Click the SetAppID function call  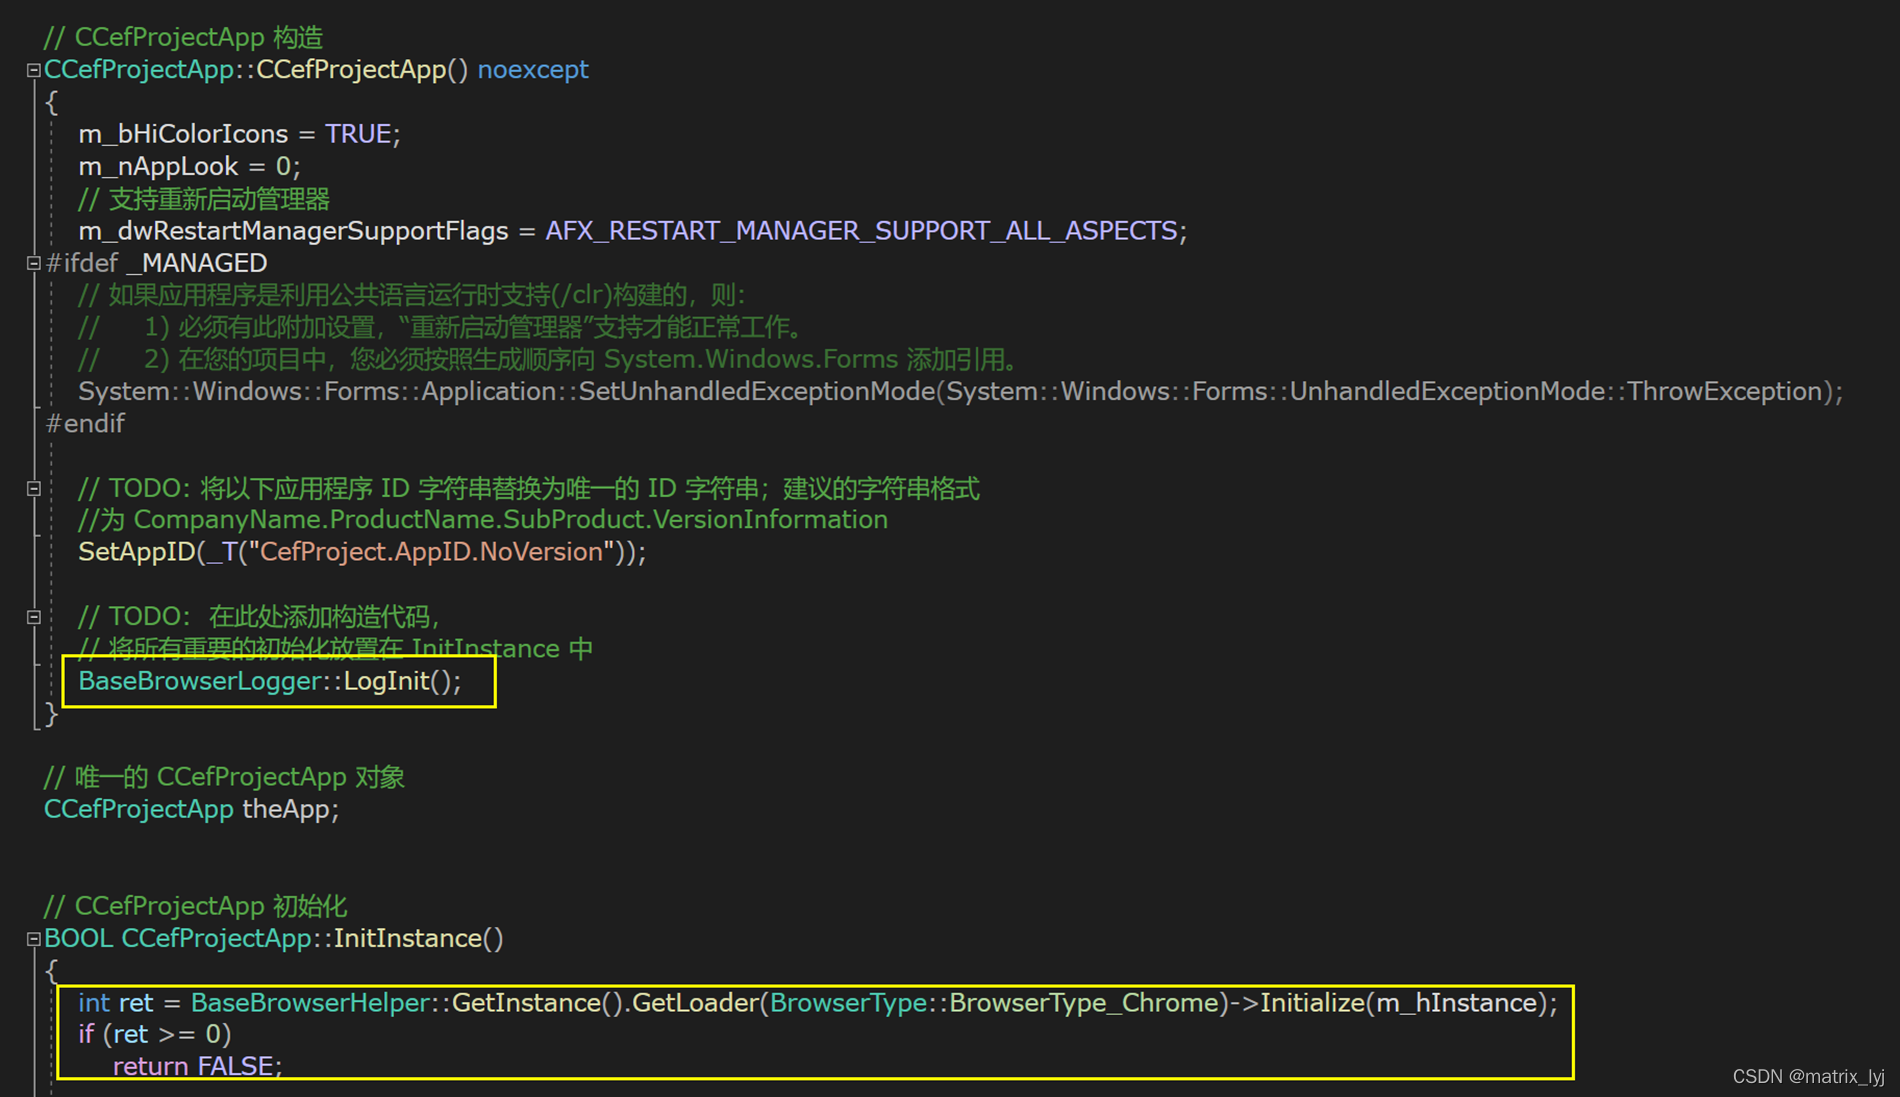(x=136, y=552)
